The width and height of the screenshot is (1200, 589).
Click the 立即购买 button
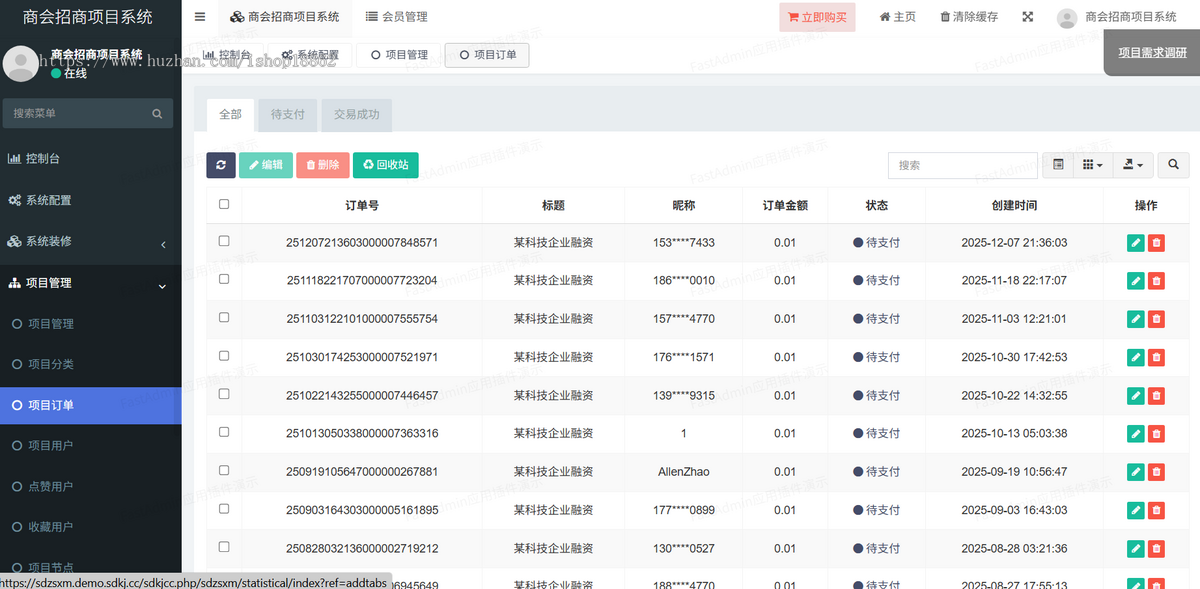816,16
